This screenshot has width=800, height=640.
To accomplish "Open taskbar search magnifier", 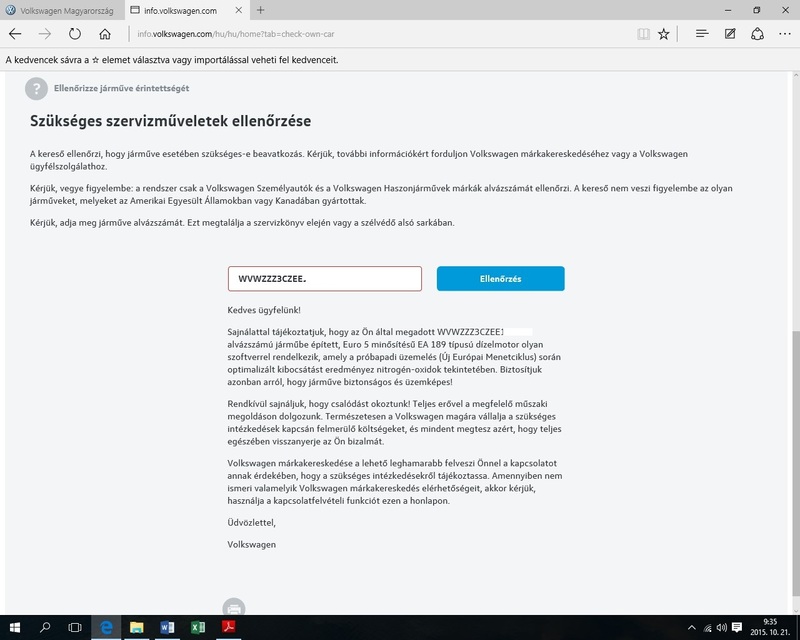I will point(45,627).
